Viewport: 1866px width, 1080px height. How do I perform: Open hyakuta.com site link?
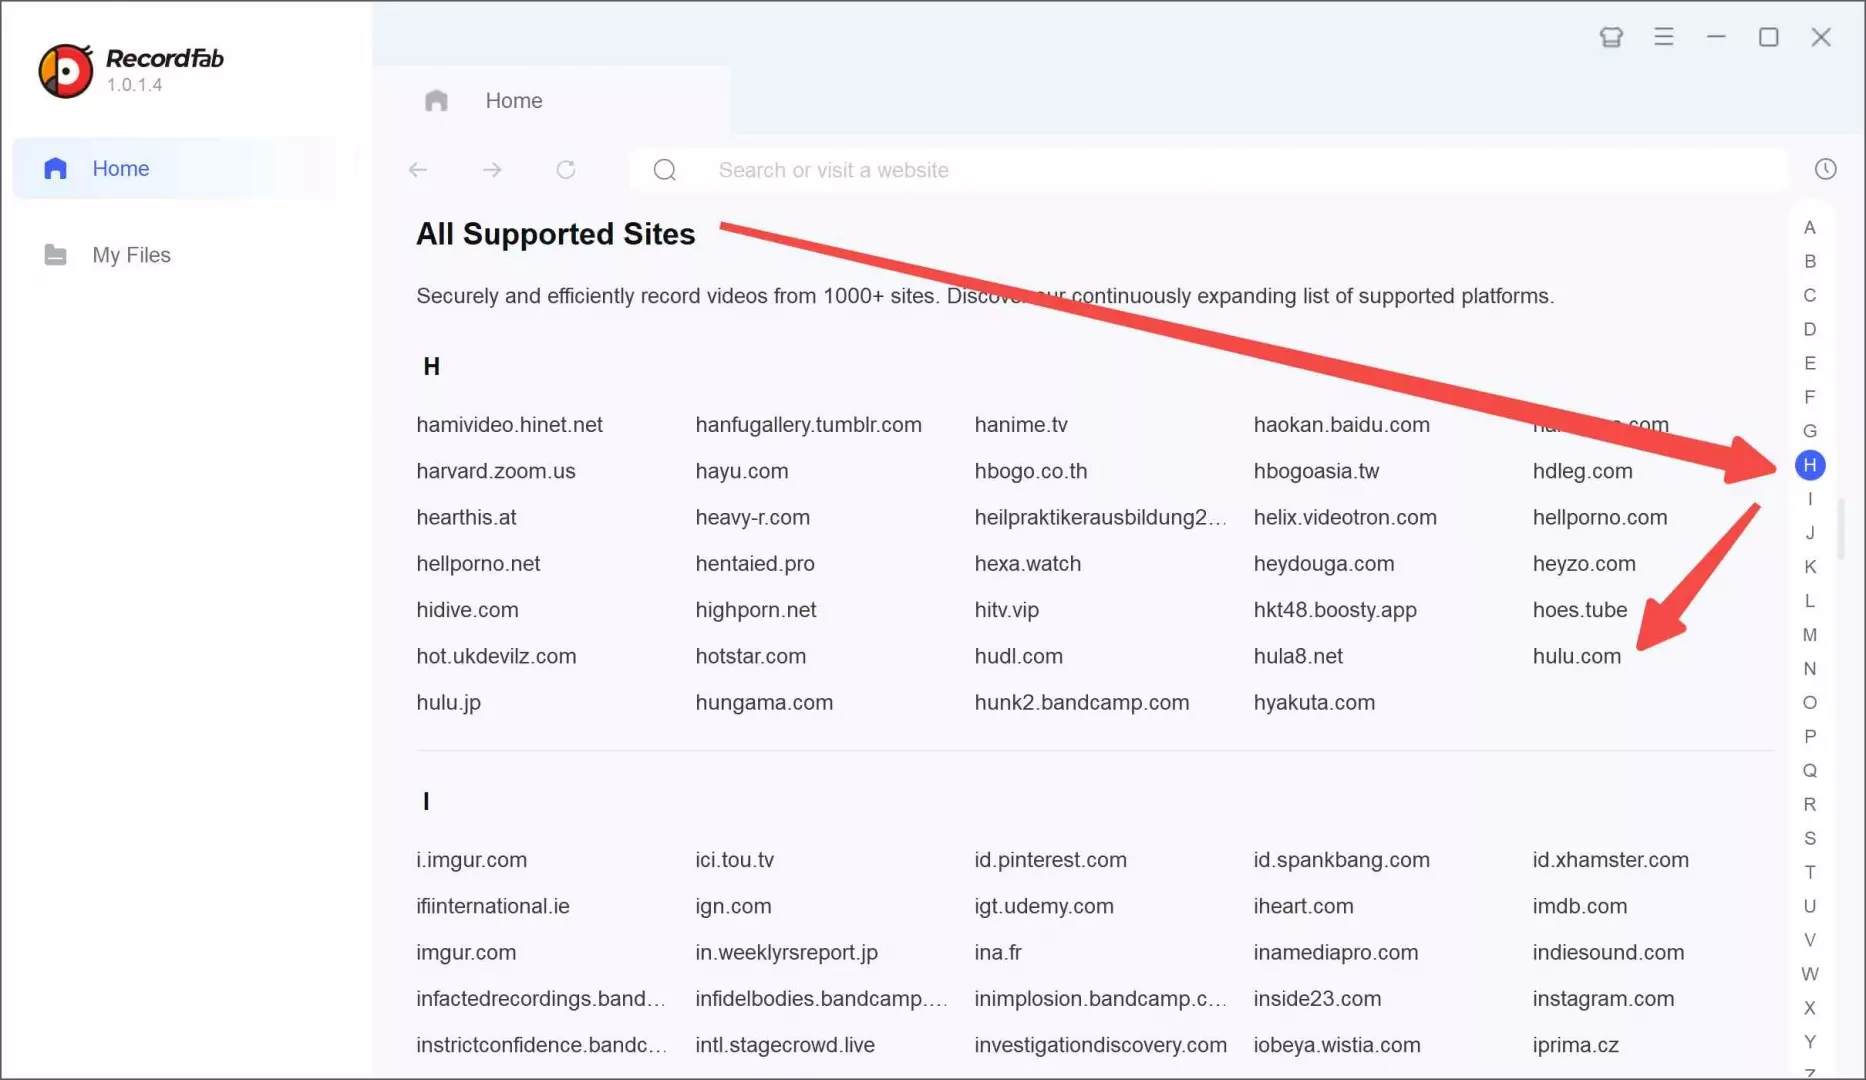click(1314, 703)
